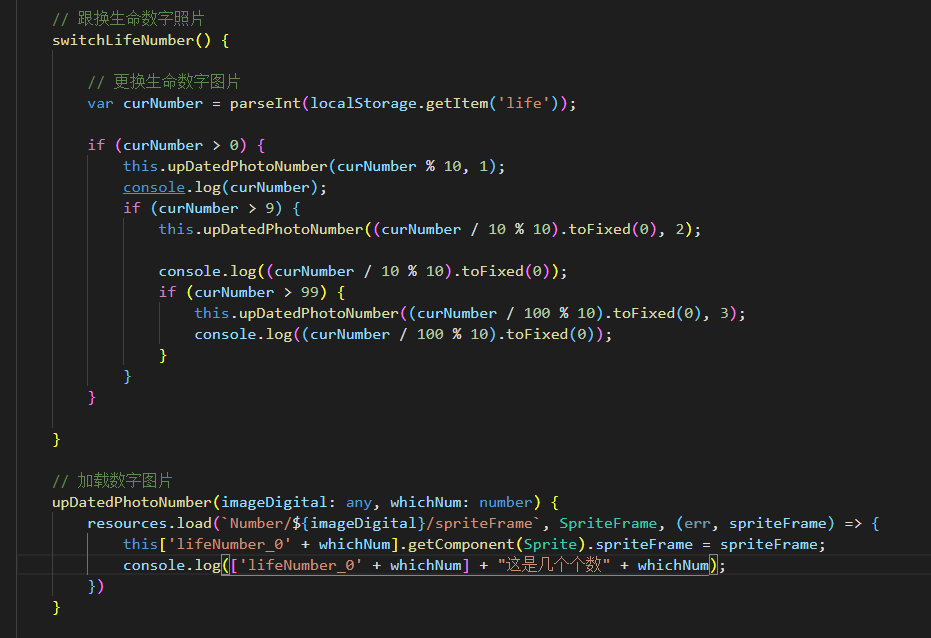Click the localStorage identifier
This screenshot has height=638, width=931.
point(363,103)
